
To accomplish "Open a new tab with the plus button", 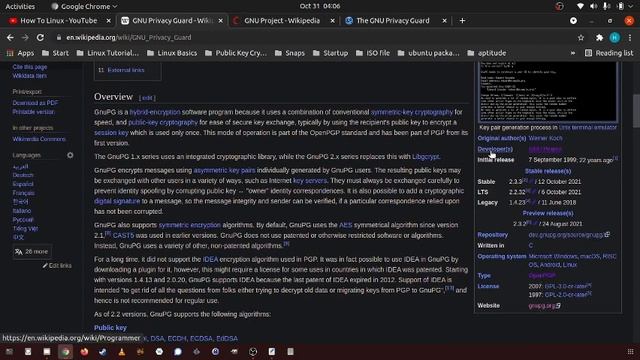I will [462, 20].
